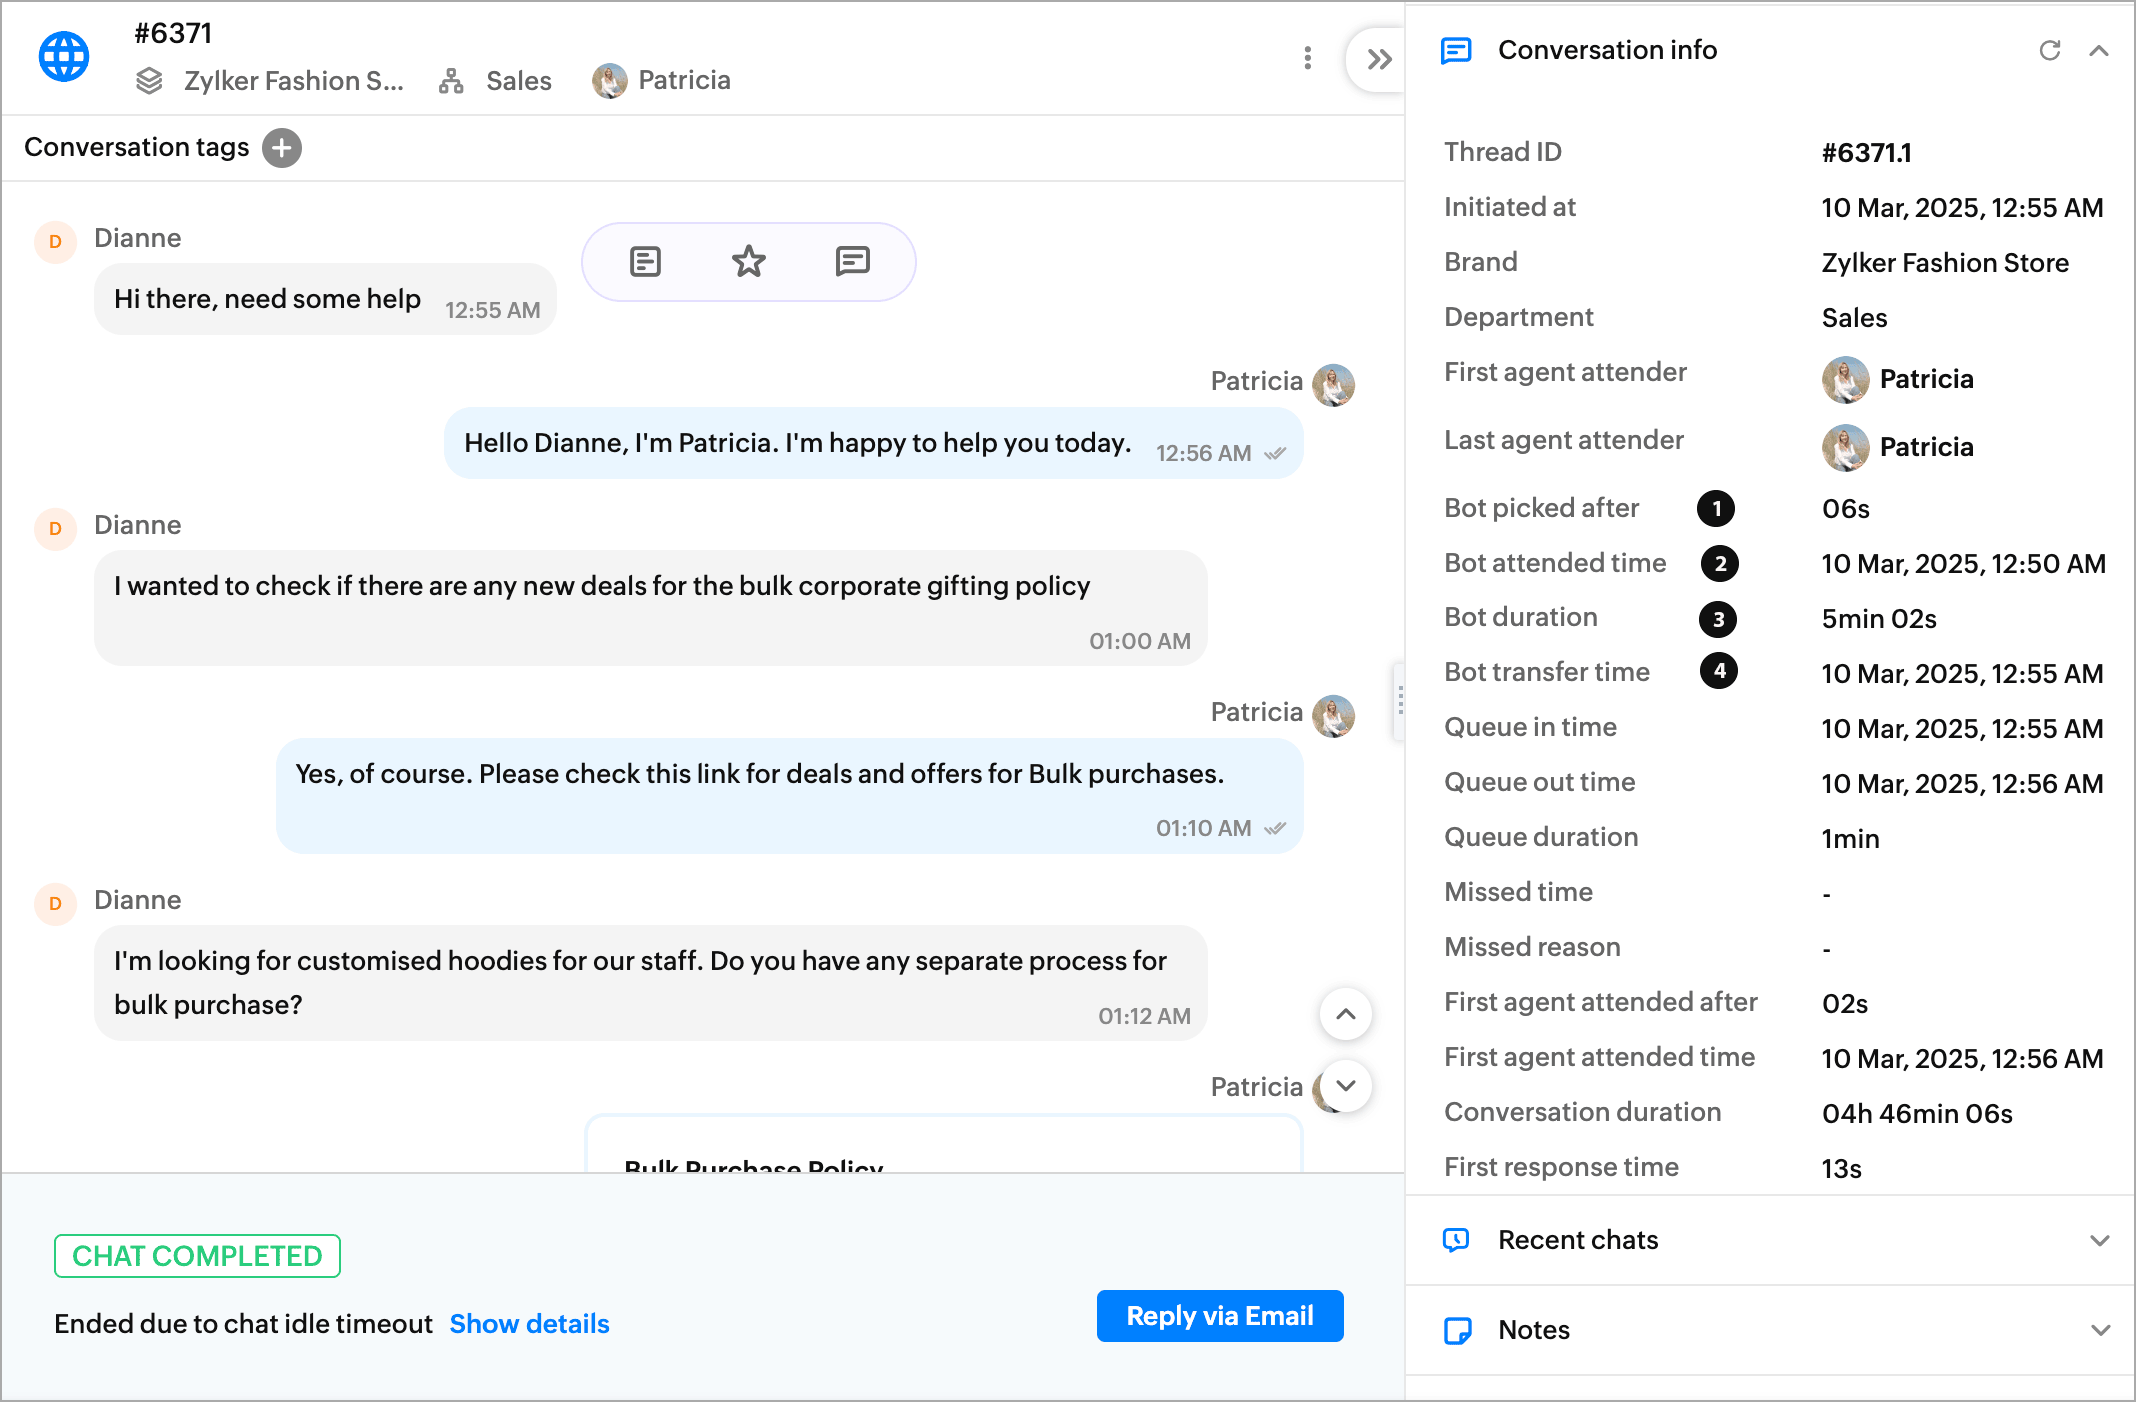The height and width of the screenshot is (1402, 2136).
Task: Open Show details link
Action: [529, 1324]
